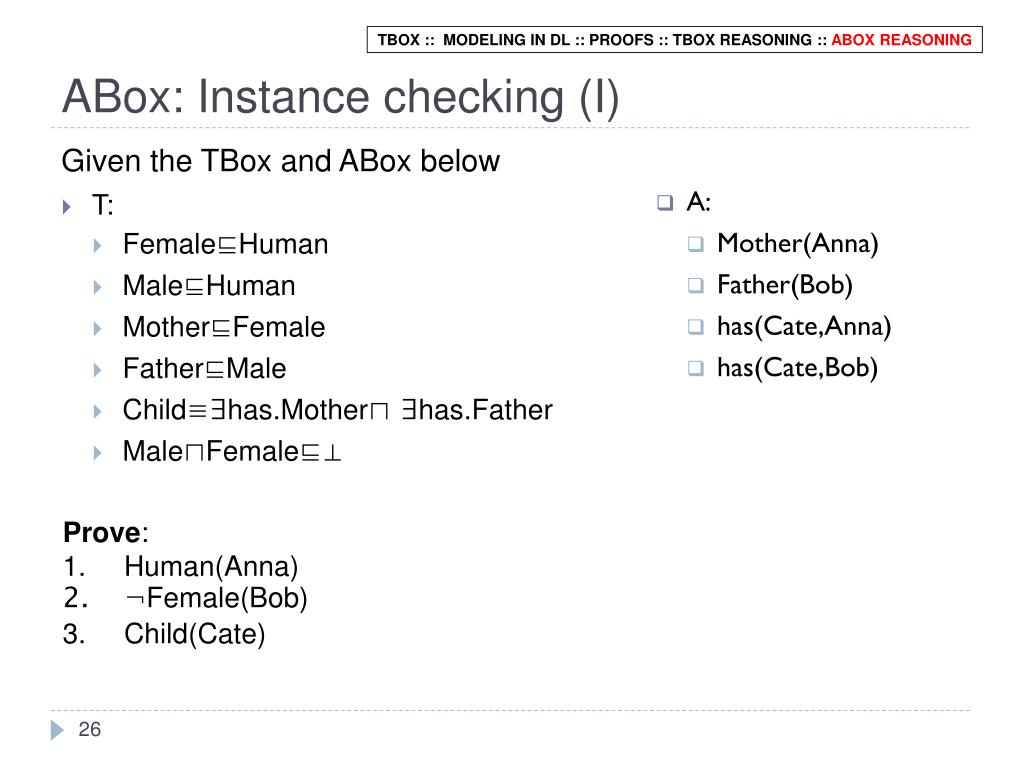Image resolution: width=1023 pixels, height=767 pixels.
Task: Open the PROOFS section link
Action: click(621, 40)
